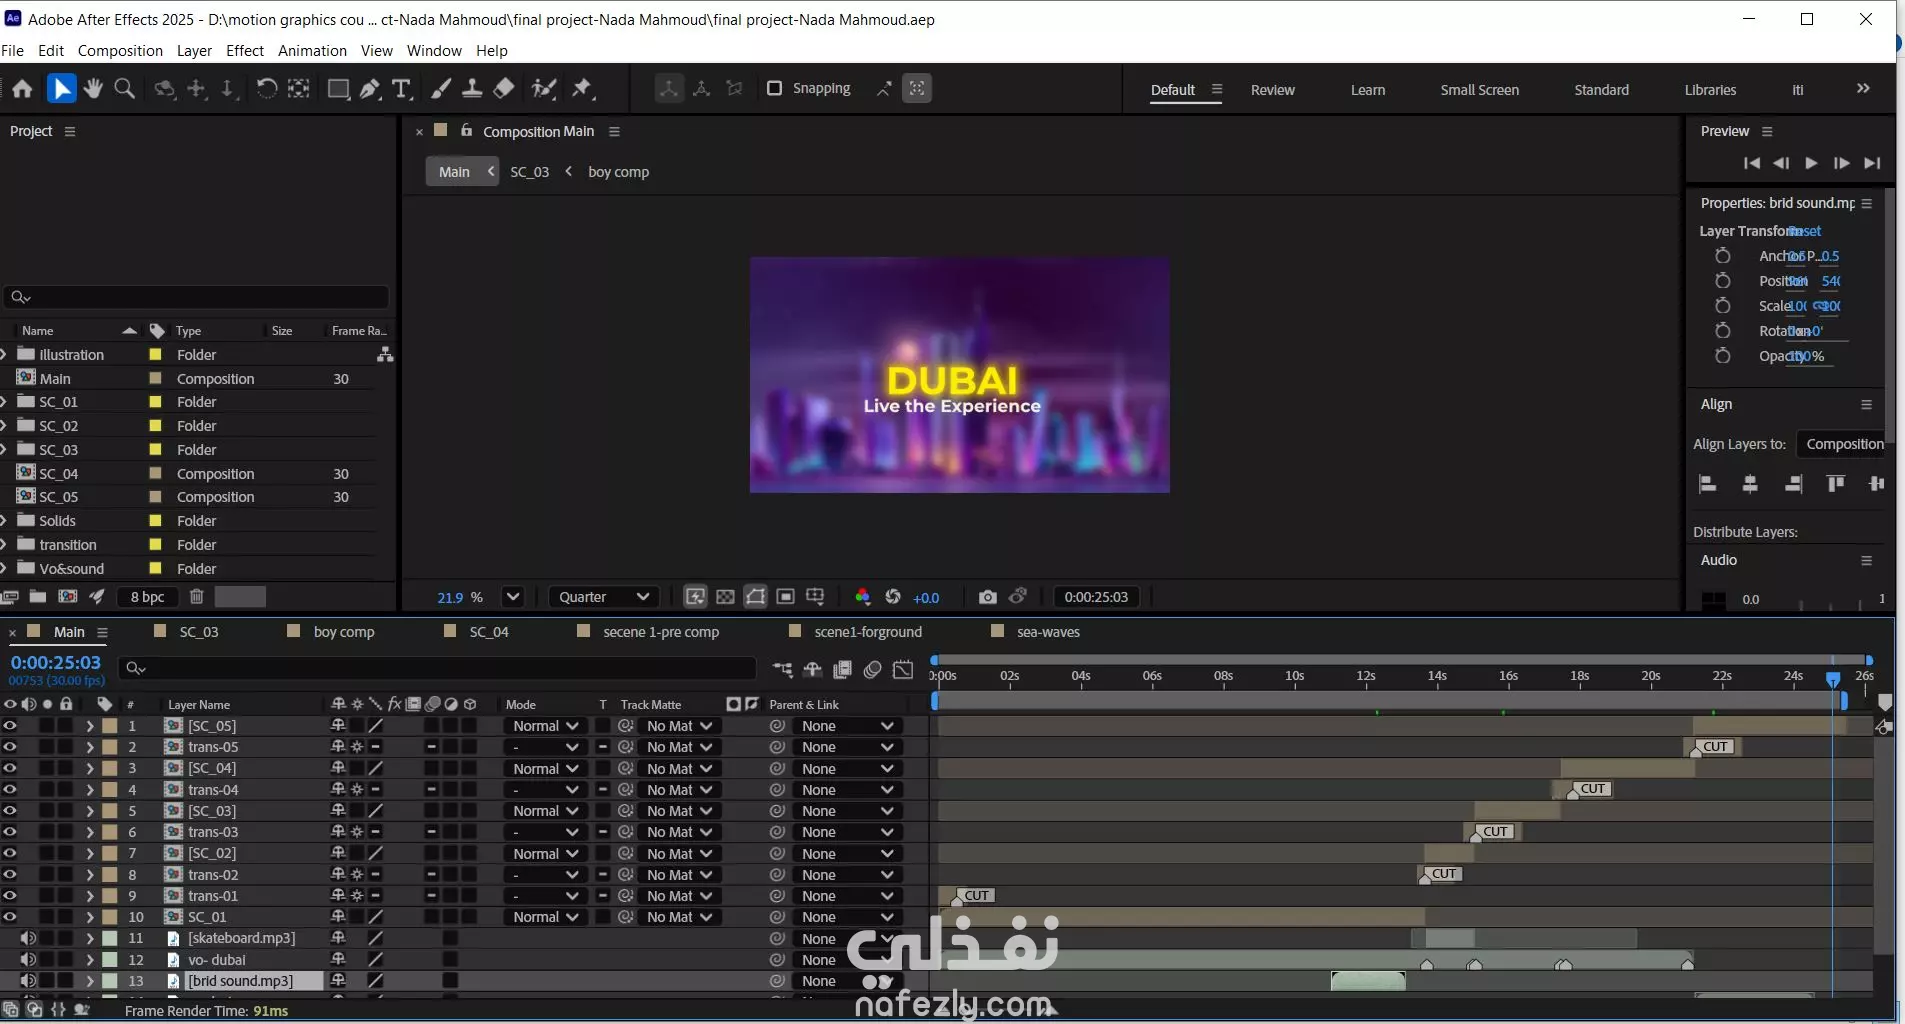Choose the Hand tool
The height and width of the screenshot is (1024, 1905).
pos(93,89)
